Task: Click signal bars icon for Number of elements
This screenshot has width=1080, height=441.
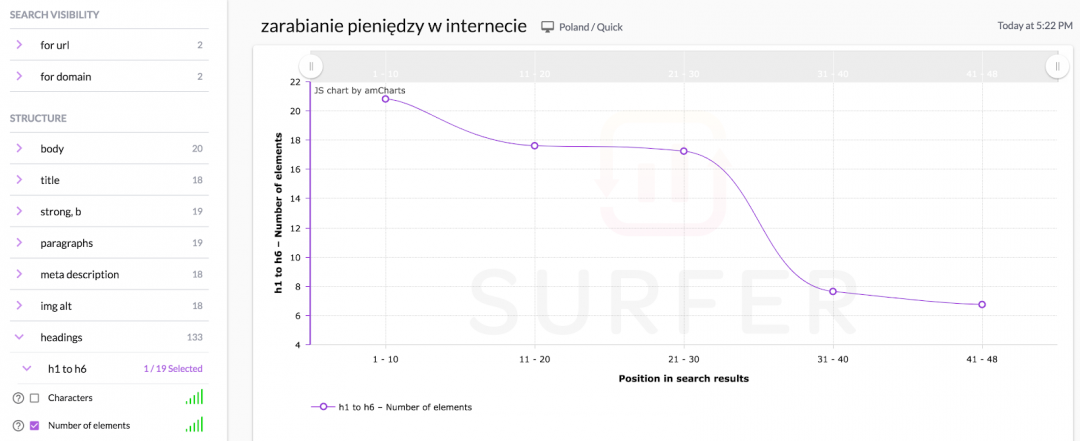Action: point(194,425)
